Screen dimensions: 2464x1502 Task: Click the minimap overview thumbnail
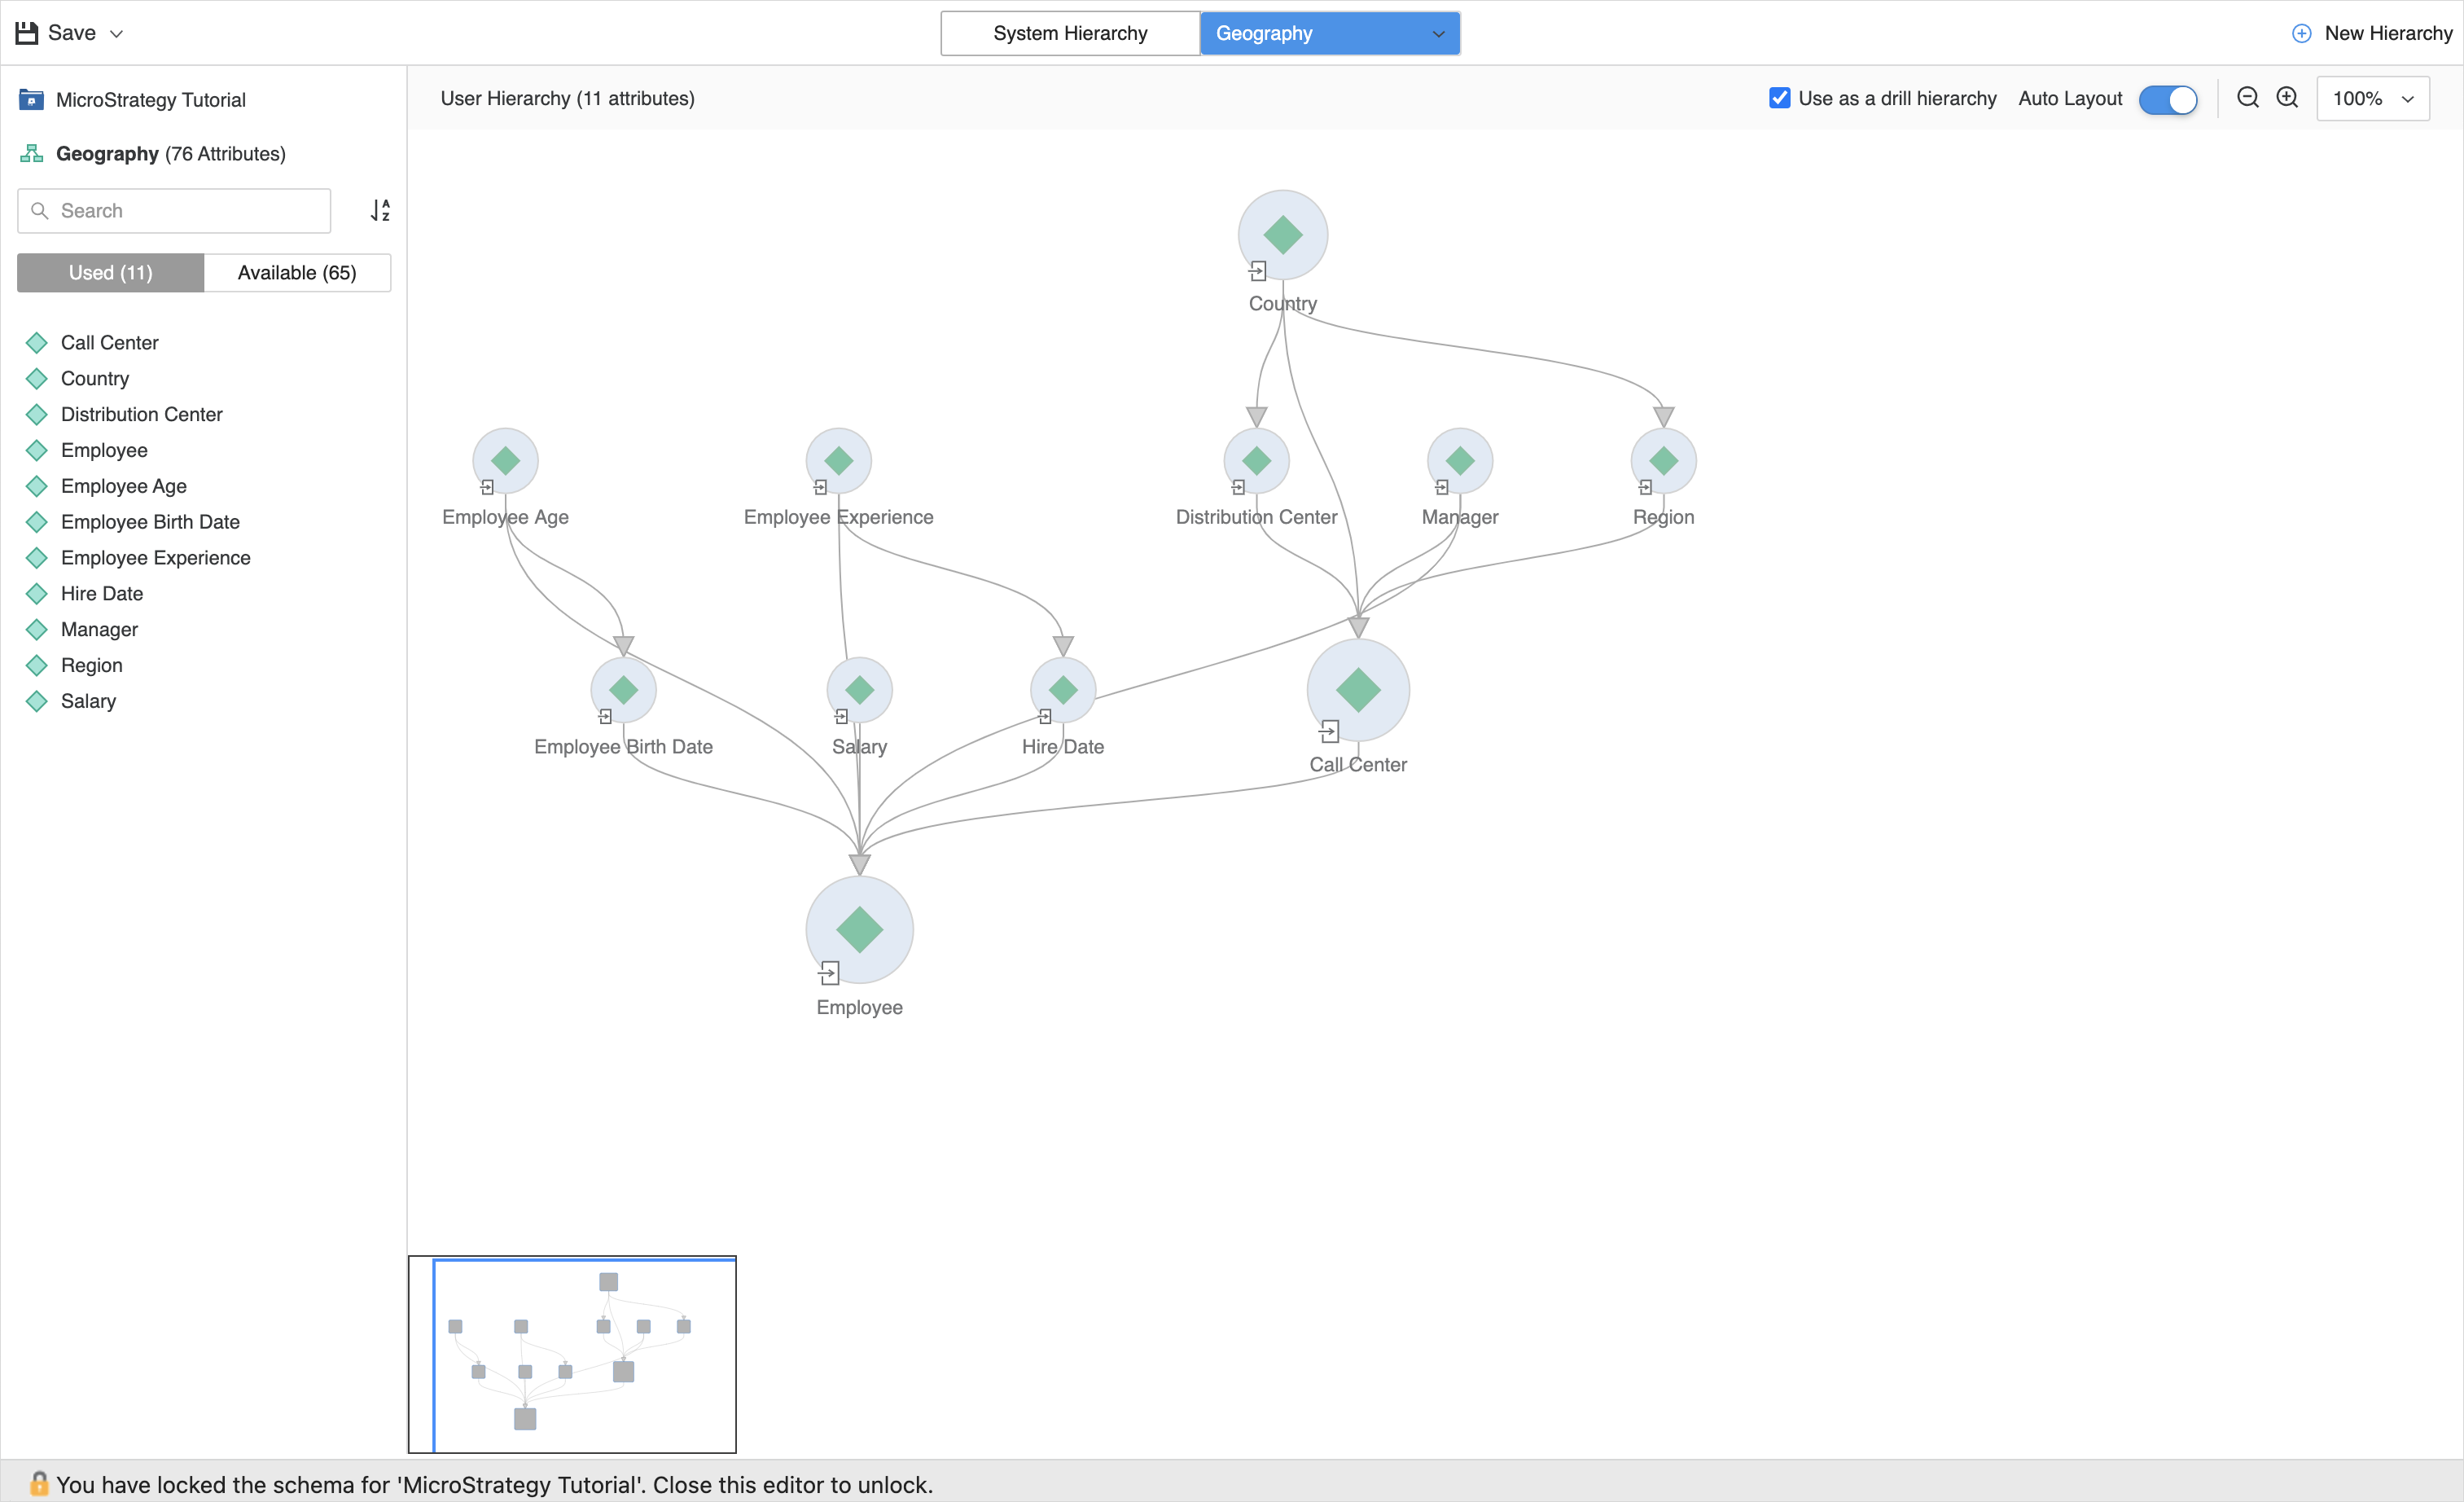[572, 1354]
